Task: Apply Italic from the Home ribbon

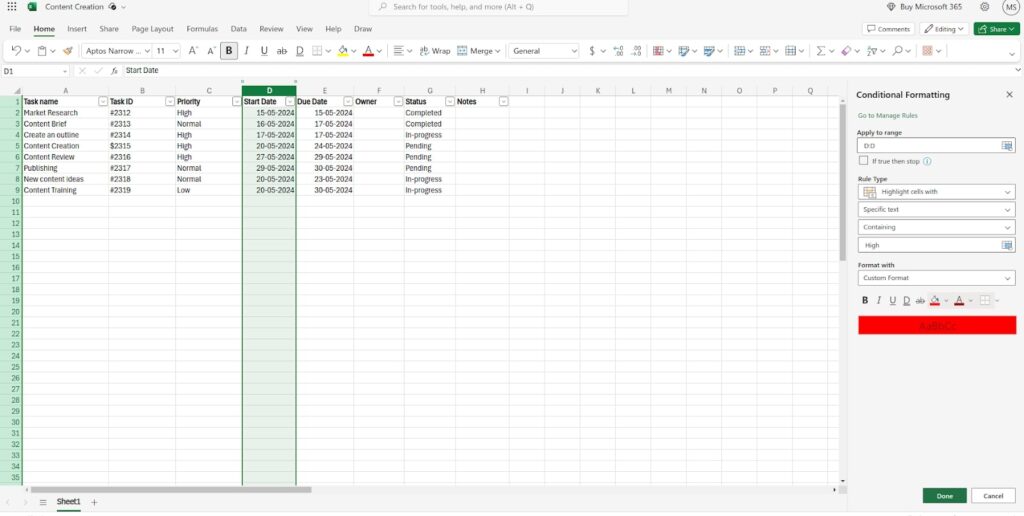Action: (246, 51)
